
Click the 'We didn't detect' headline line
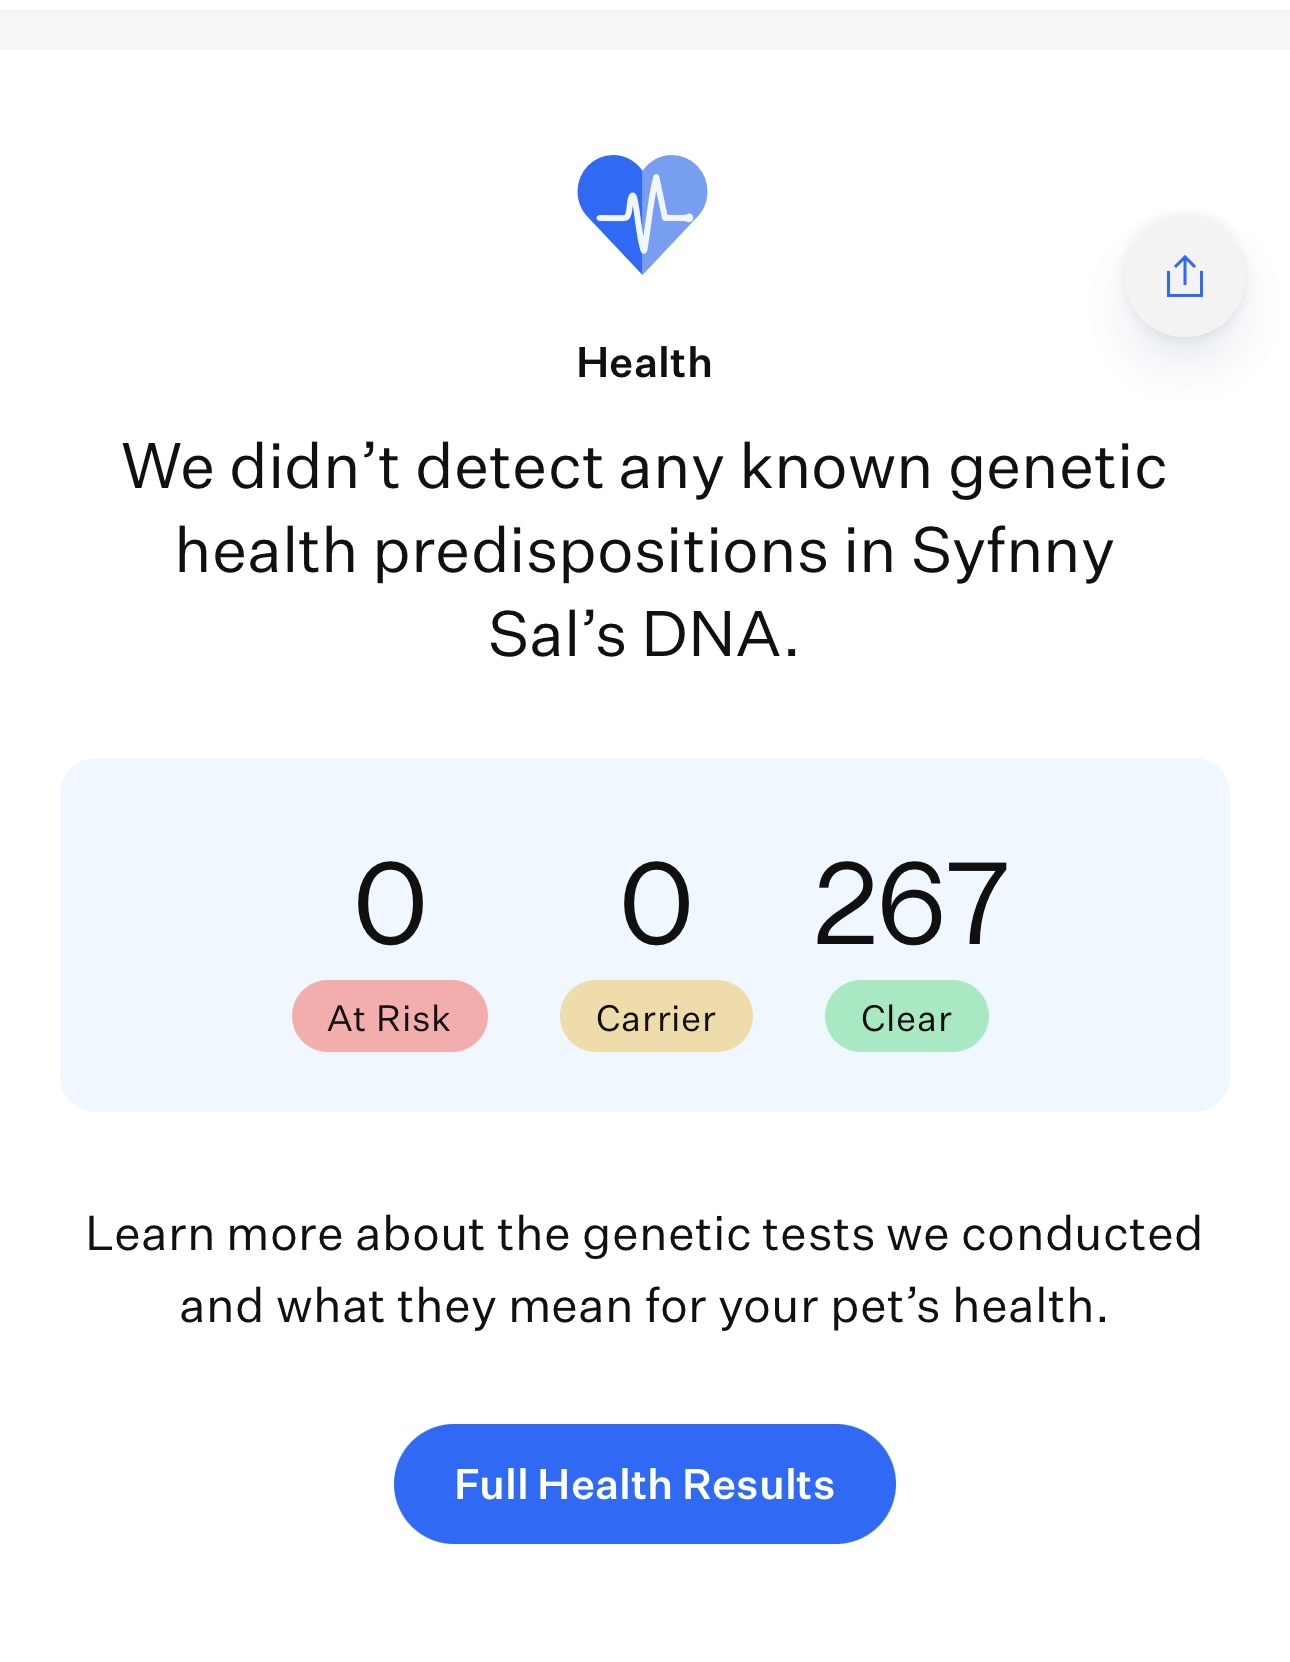(644, 467)
